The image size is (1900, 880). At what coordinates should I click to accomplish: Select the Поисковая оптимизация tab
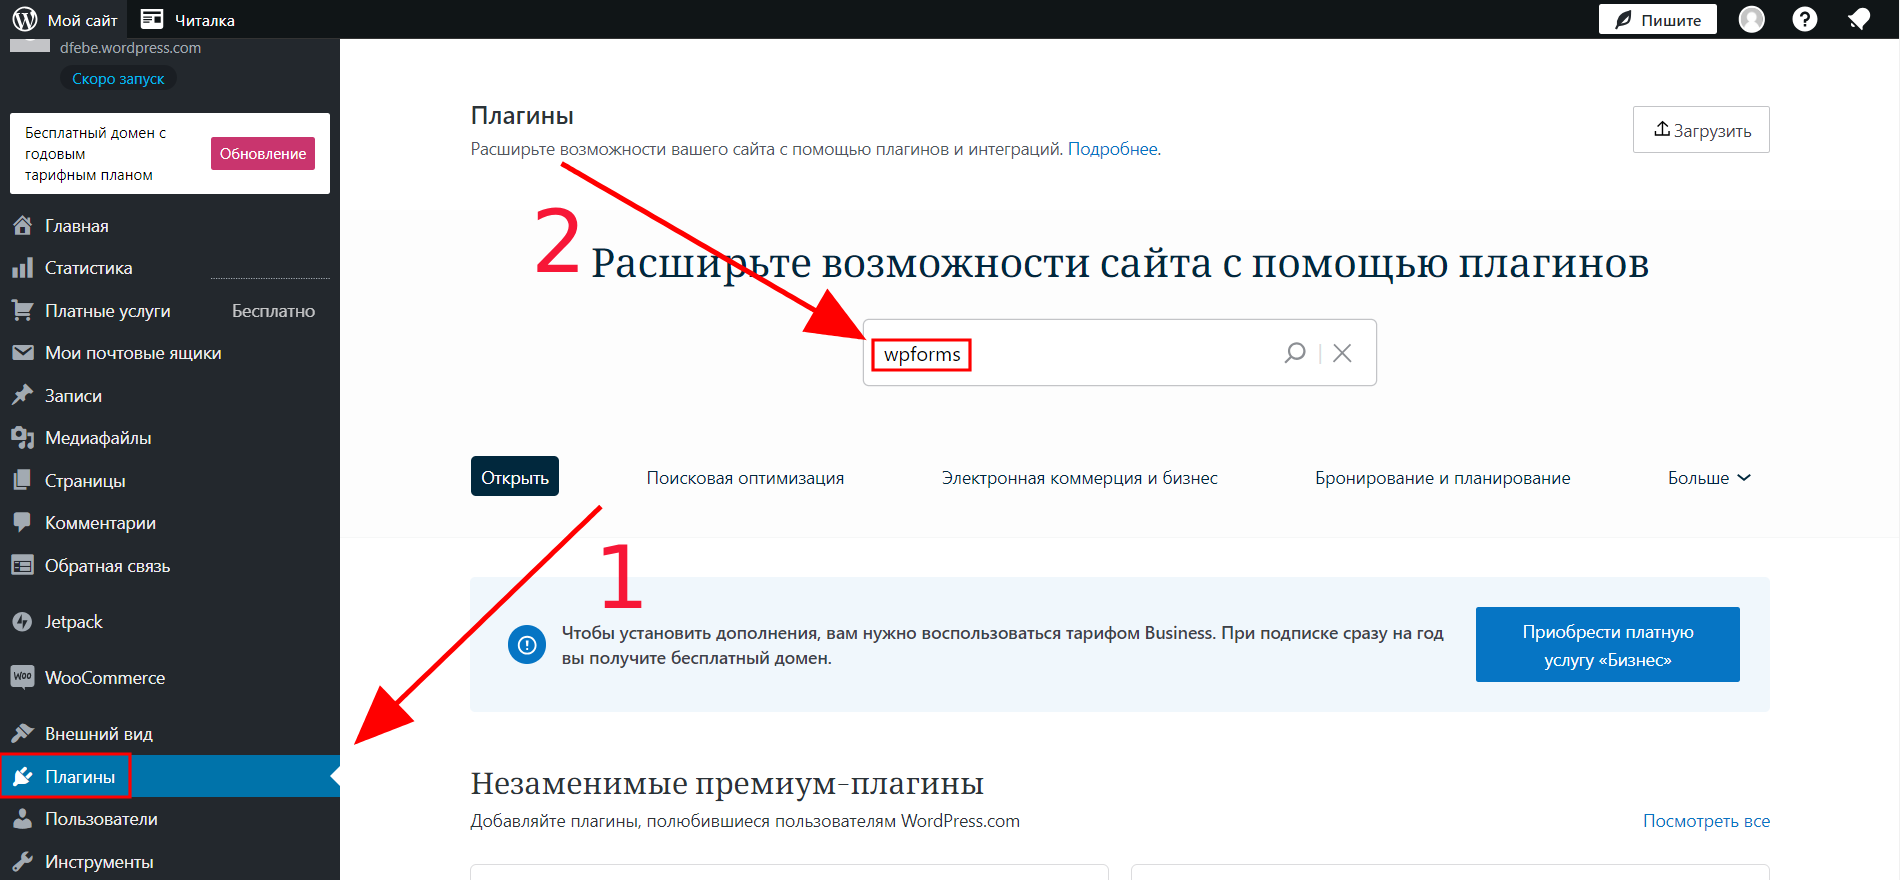pos(745,478)
